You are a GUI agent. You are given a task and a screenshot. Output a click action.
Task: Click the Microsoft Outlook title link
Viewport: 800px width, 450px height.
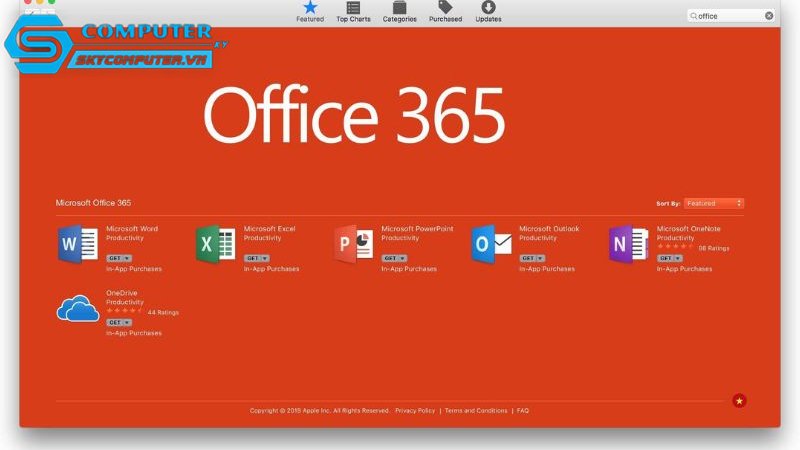click(549, 229)
